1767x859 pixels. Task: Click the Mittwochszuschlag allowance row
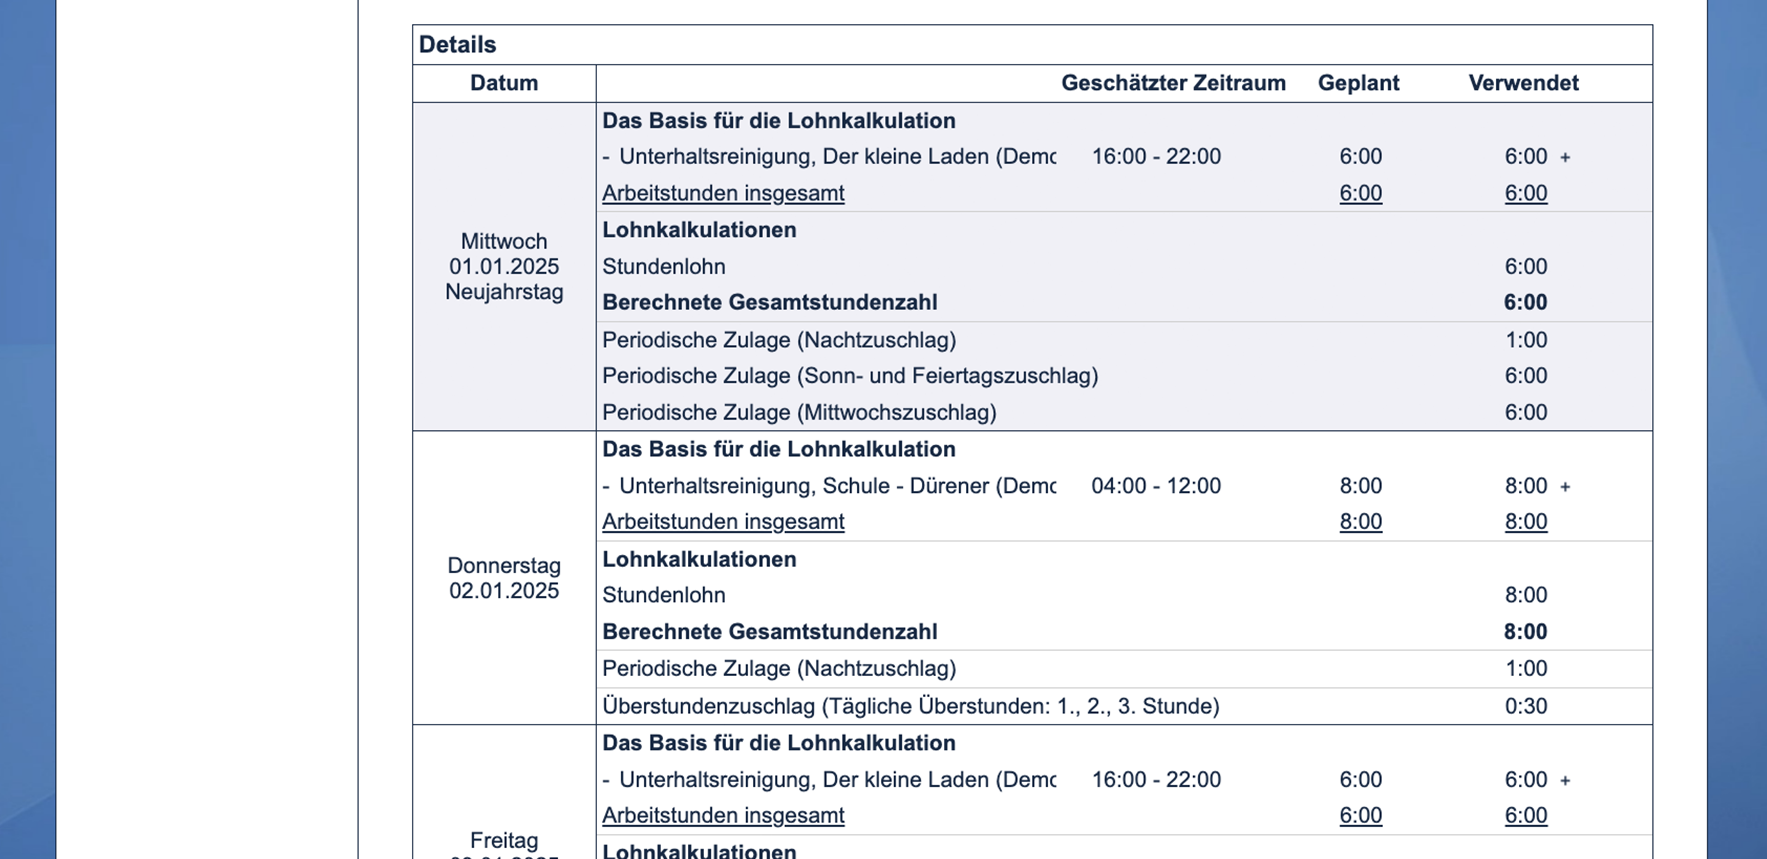[x=799, y=412]
